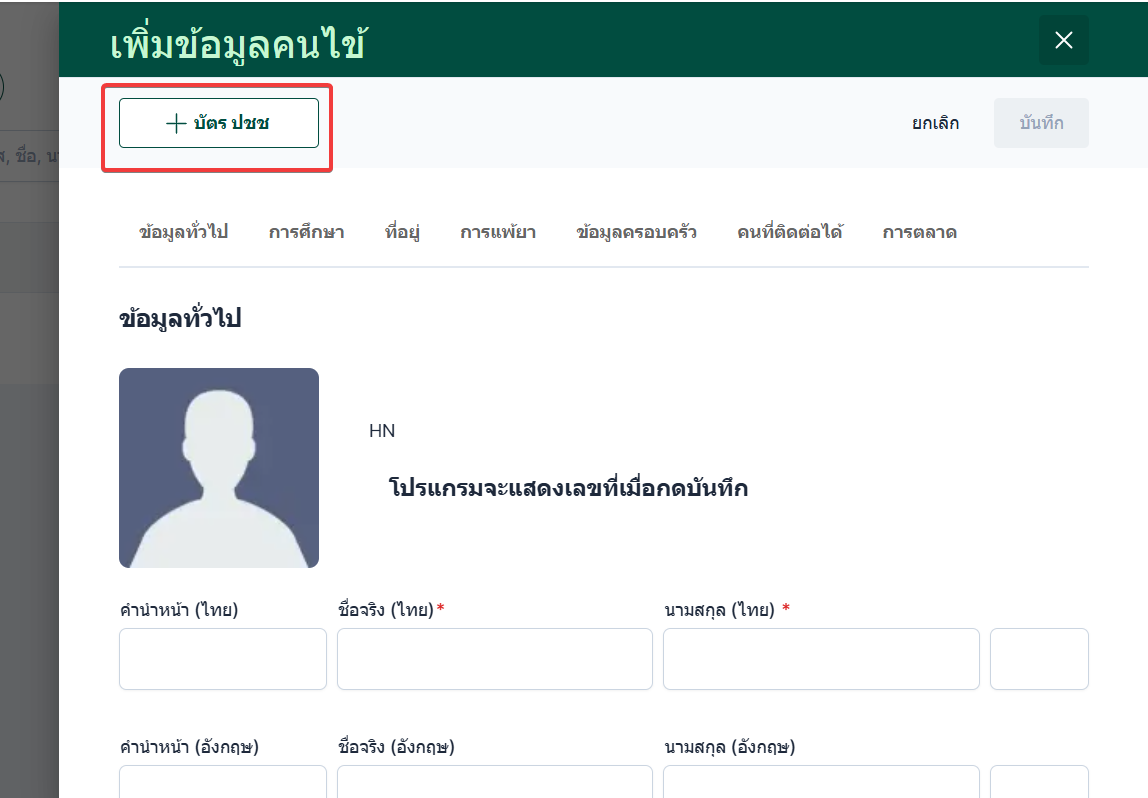The height and width of the screenshot is (798, 1148).
Task: Open the ข้อมูลครอบครัว tab
Action: pos(636,232)
